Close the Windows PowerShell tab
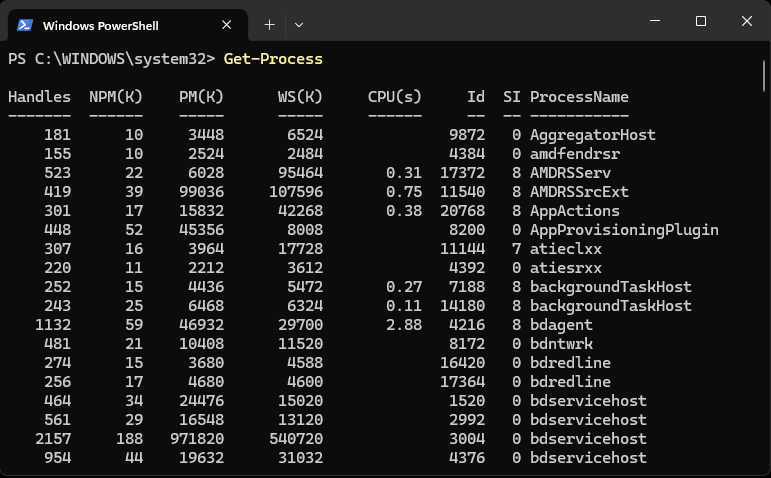The width and height of the screenshot is (771, 478). tap(226, 25)
